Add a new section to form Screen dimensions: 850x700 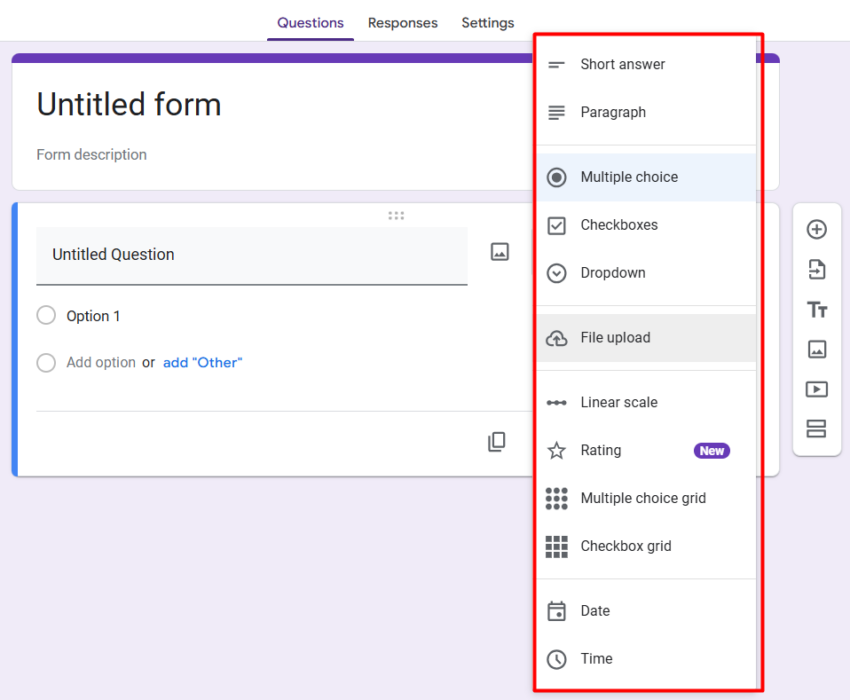[x=816, y=429]
